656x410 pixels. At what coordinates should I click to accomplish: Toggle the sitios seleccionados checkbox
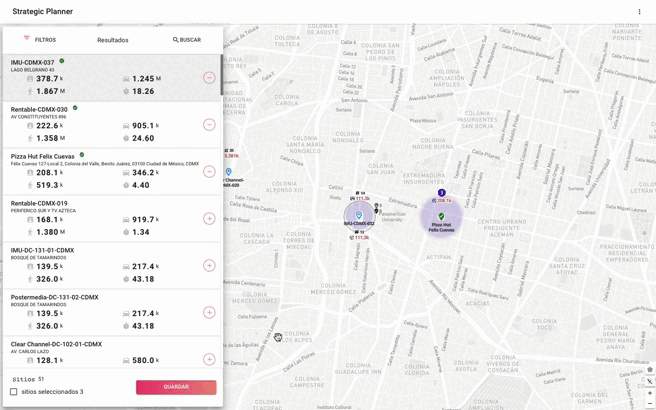pos(14,392)
